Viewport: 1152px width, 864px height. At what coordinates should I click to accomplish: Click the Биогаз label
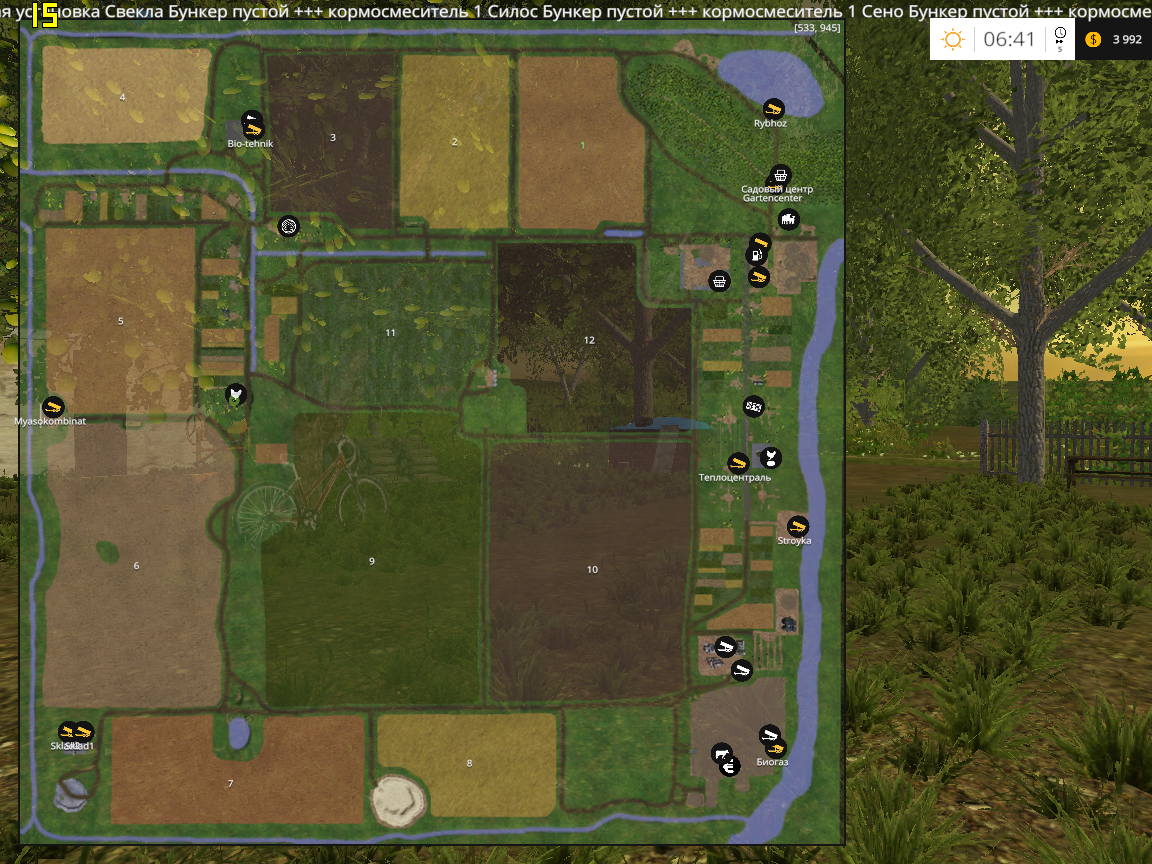[x=772, y=763]
